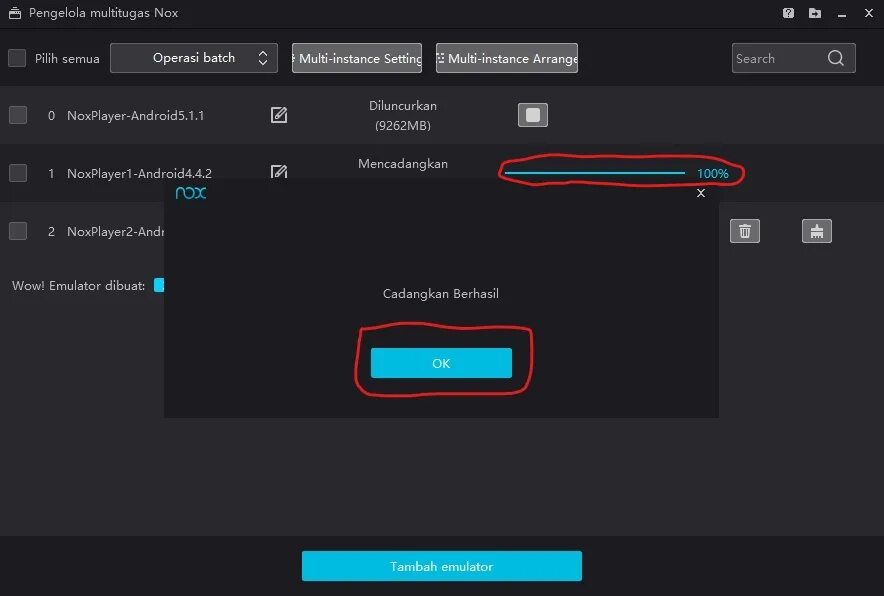Image resolution: width=884 pixels, height=596 pixels.
Task: Click the nox logo in the dialog
Action: 191,193
